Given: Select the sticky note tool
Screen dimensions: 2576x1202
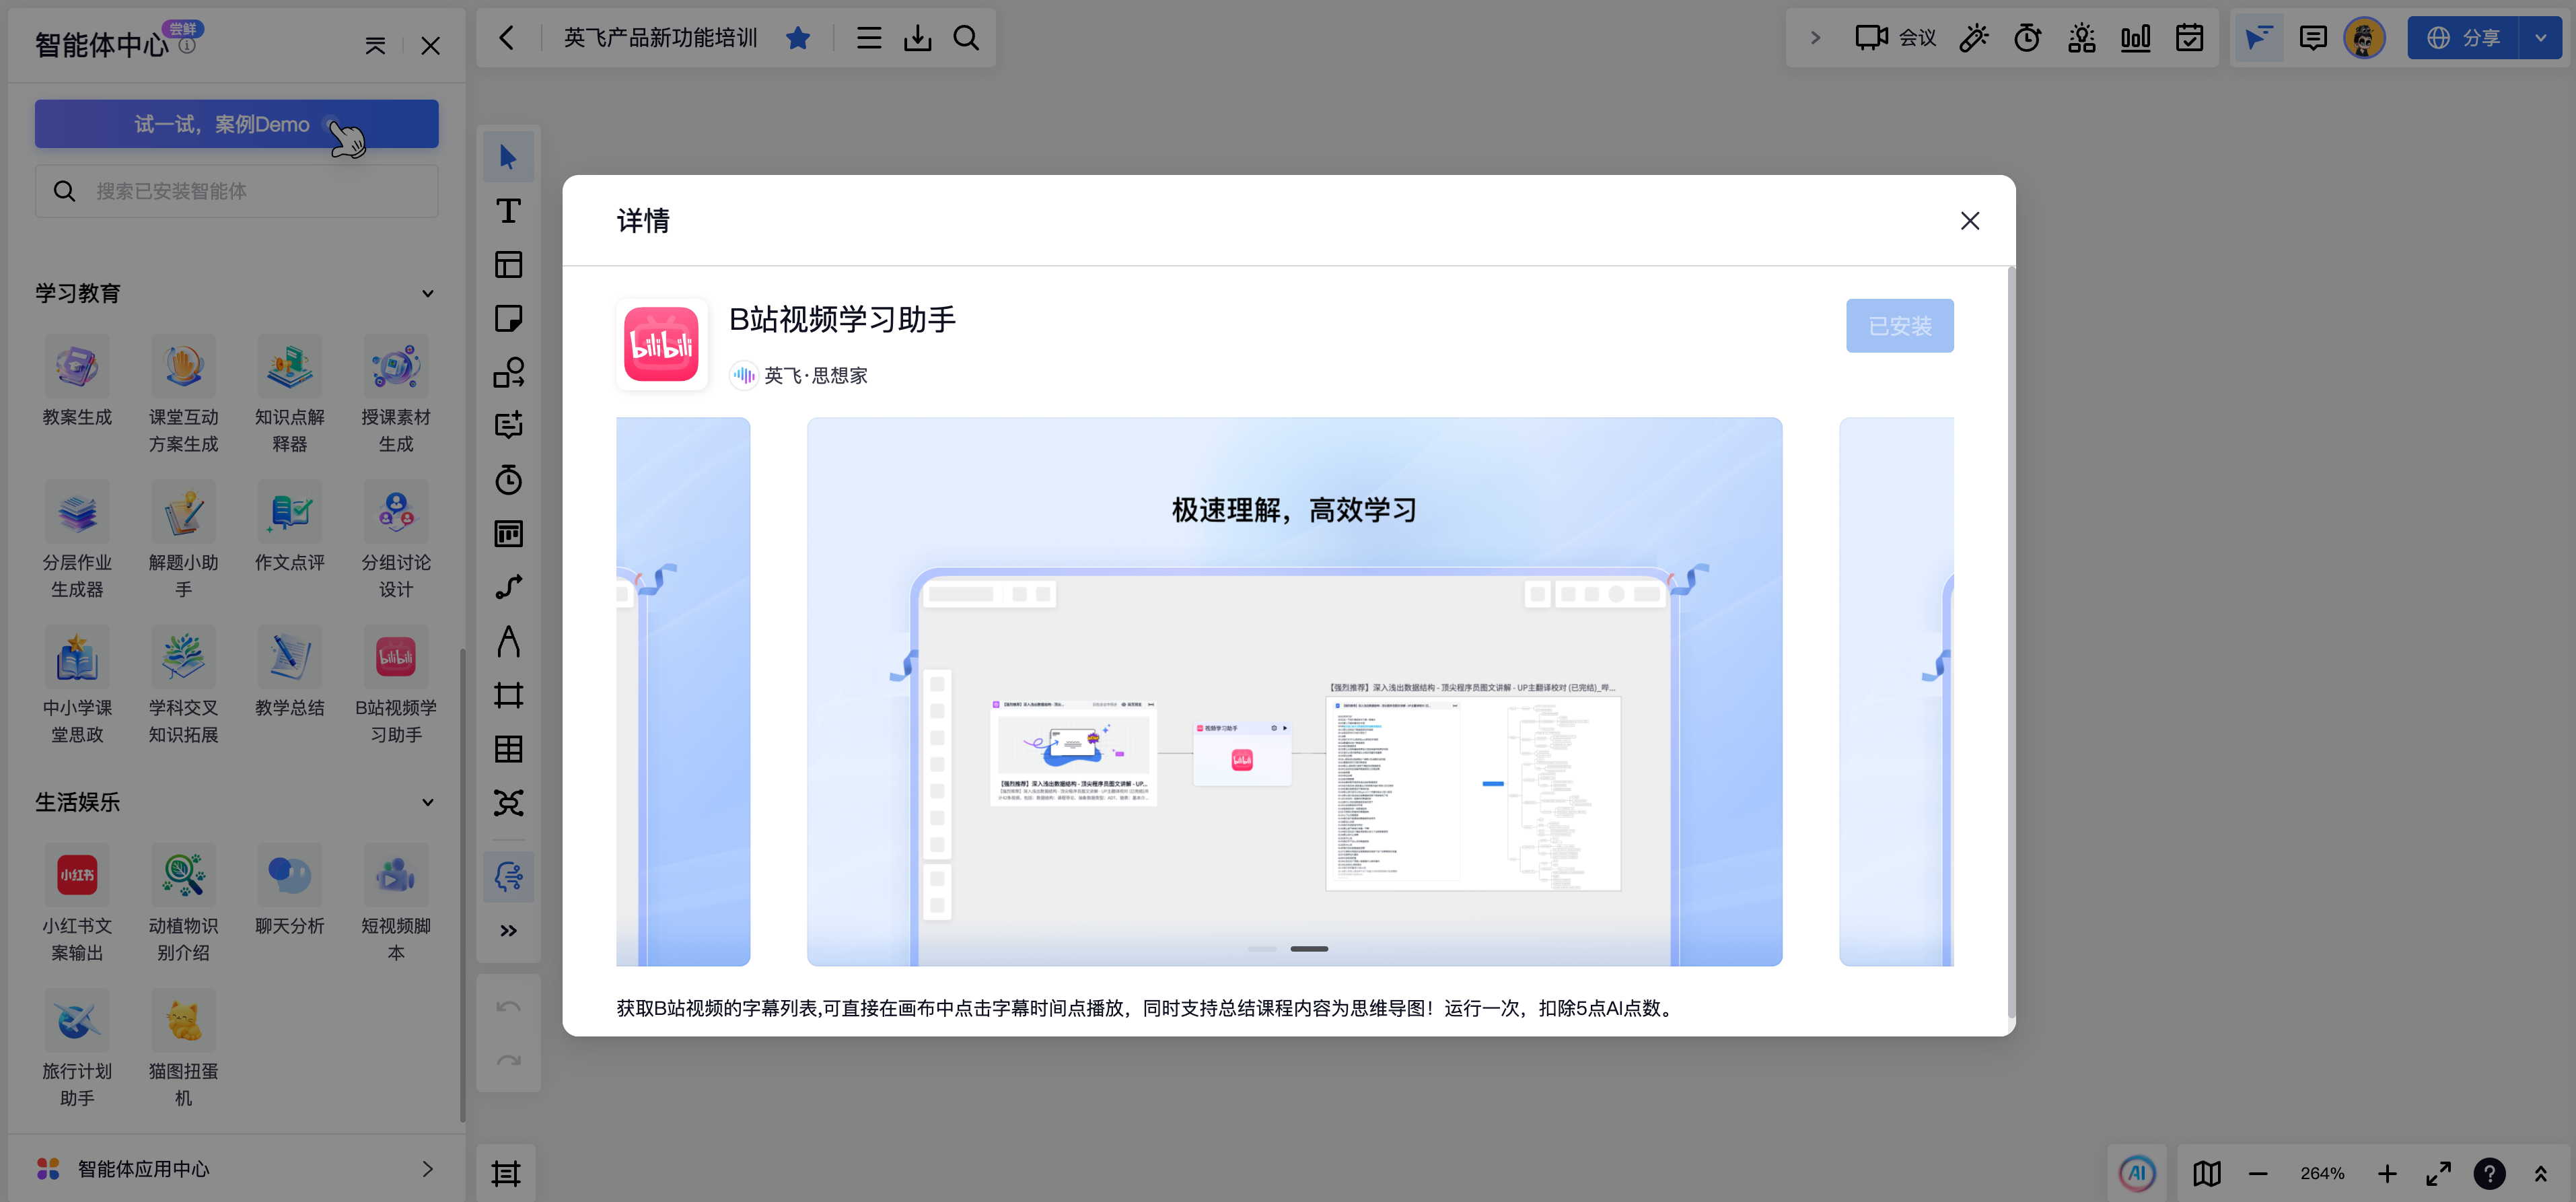Looking at the screenshot, I should tap(508, 319).
